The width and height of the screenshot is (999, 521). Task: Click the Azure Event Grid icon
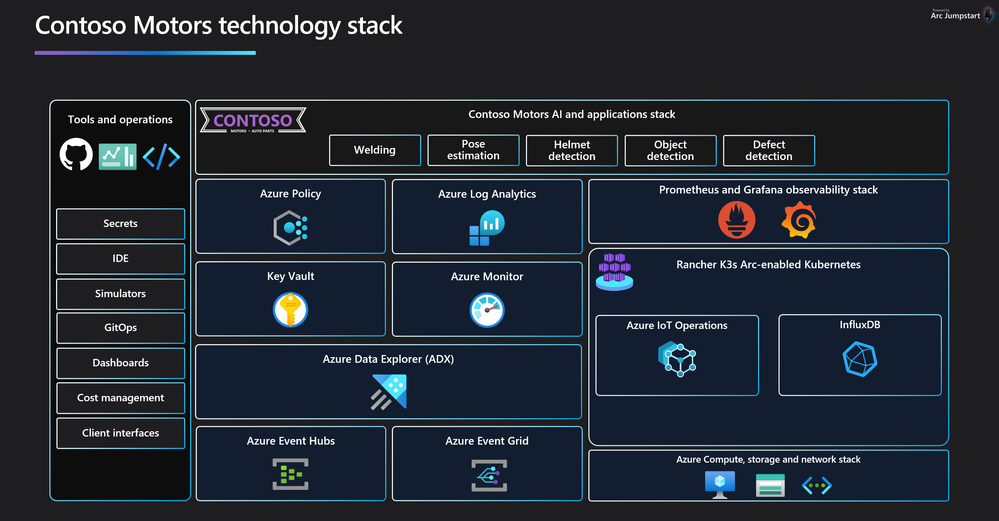(x=489, y=476)
